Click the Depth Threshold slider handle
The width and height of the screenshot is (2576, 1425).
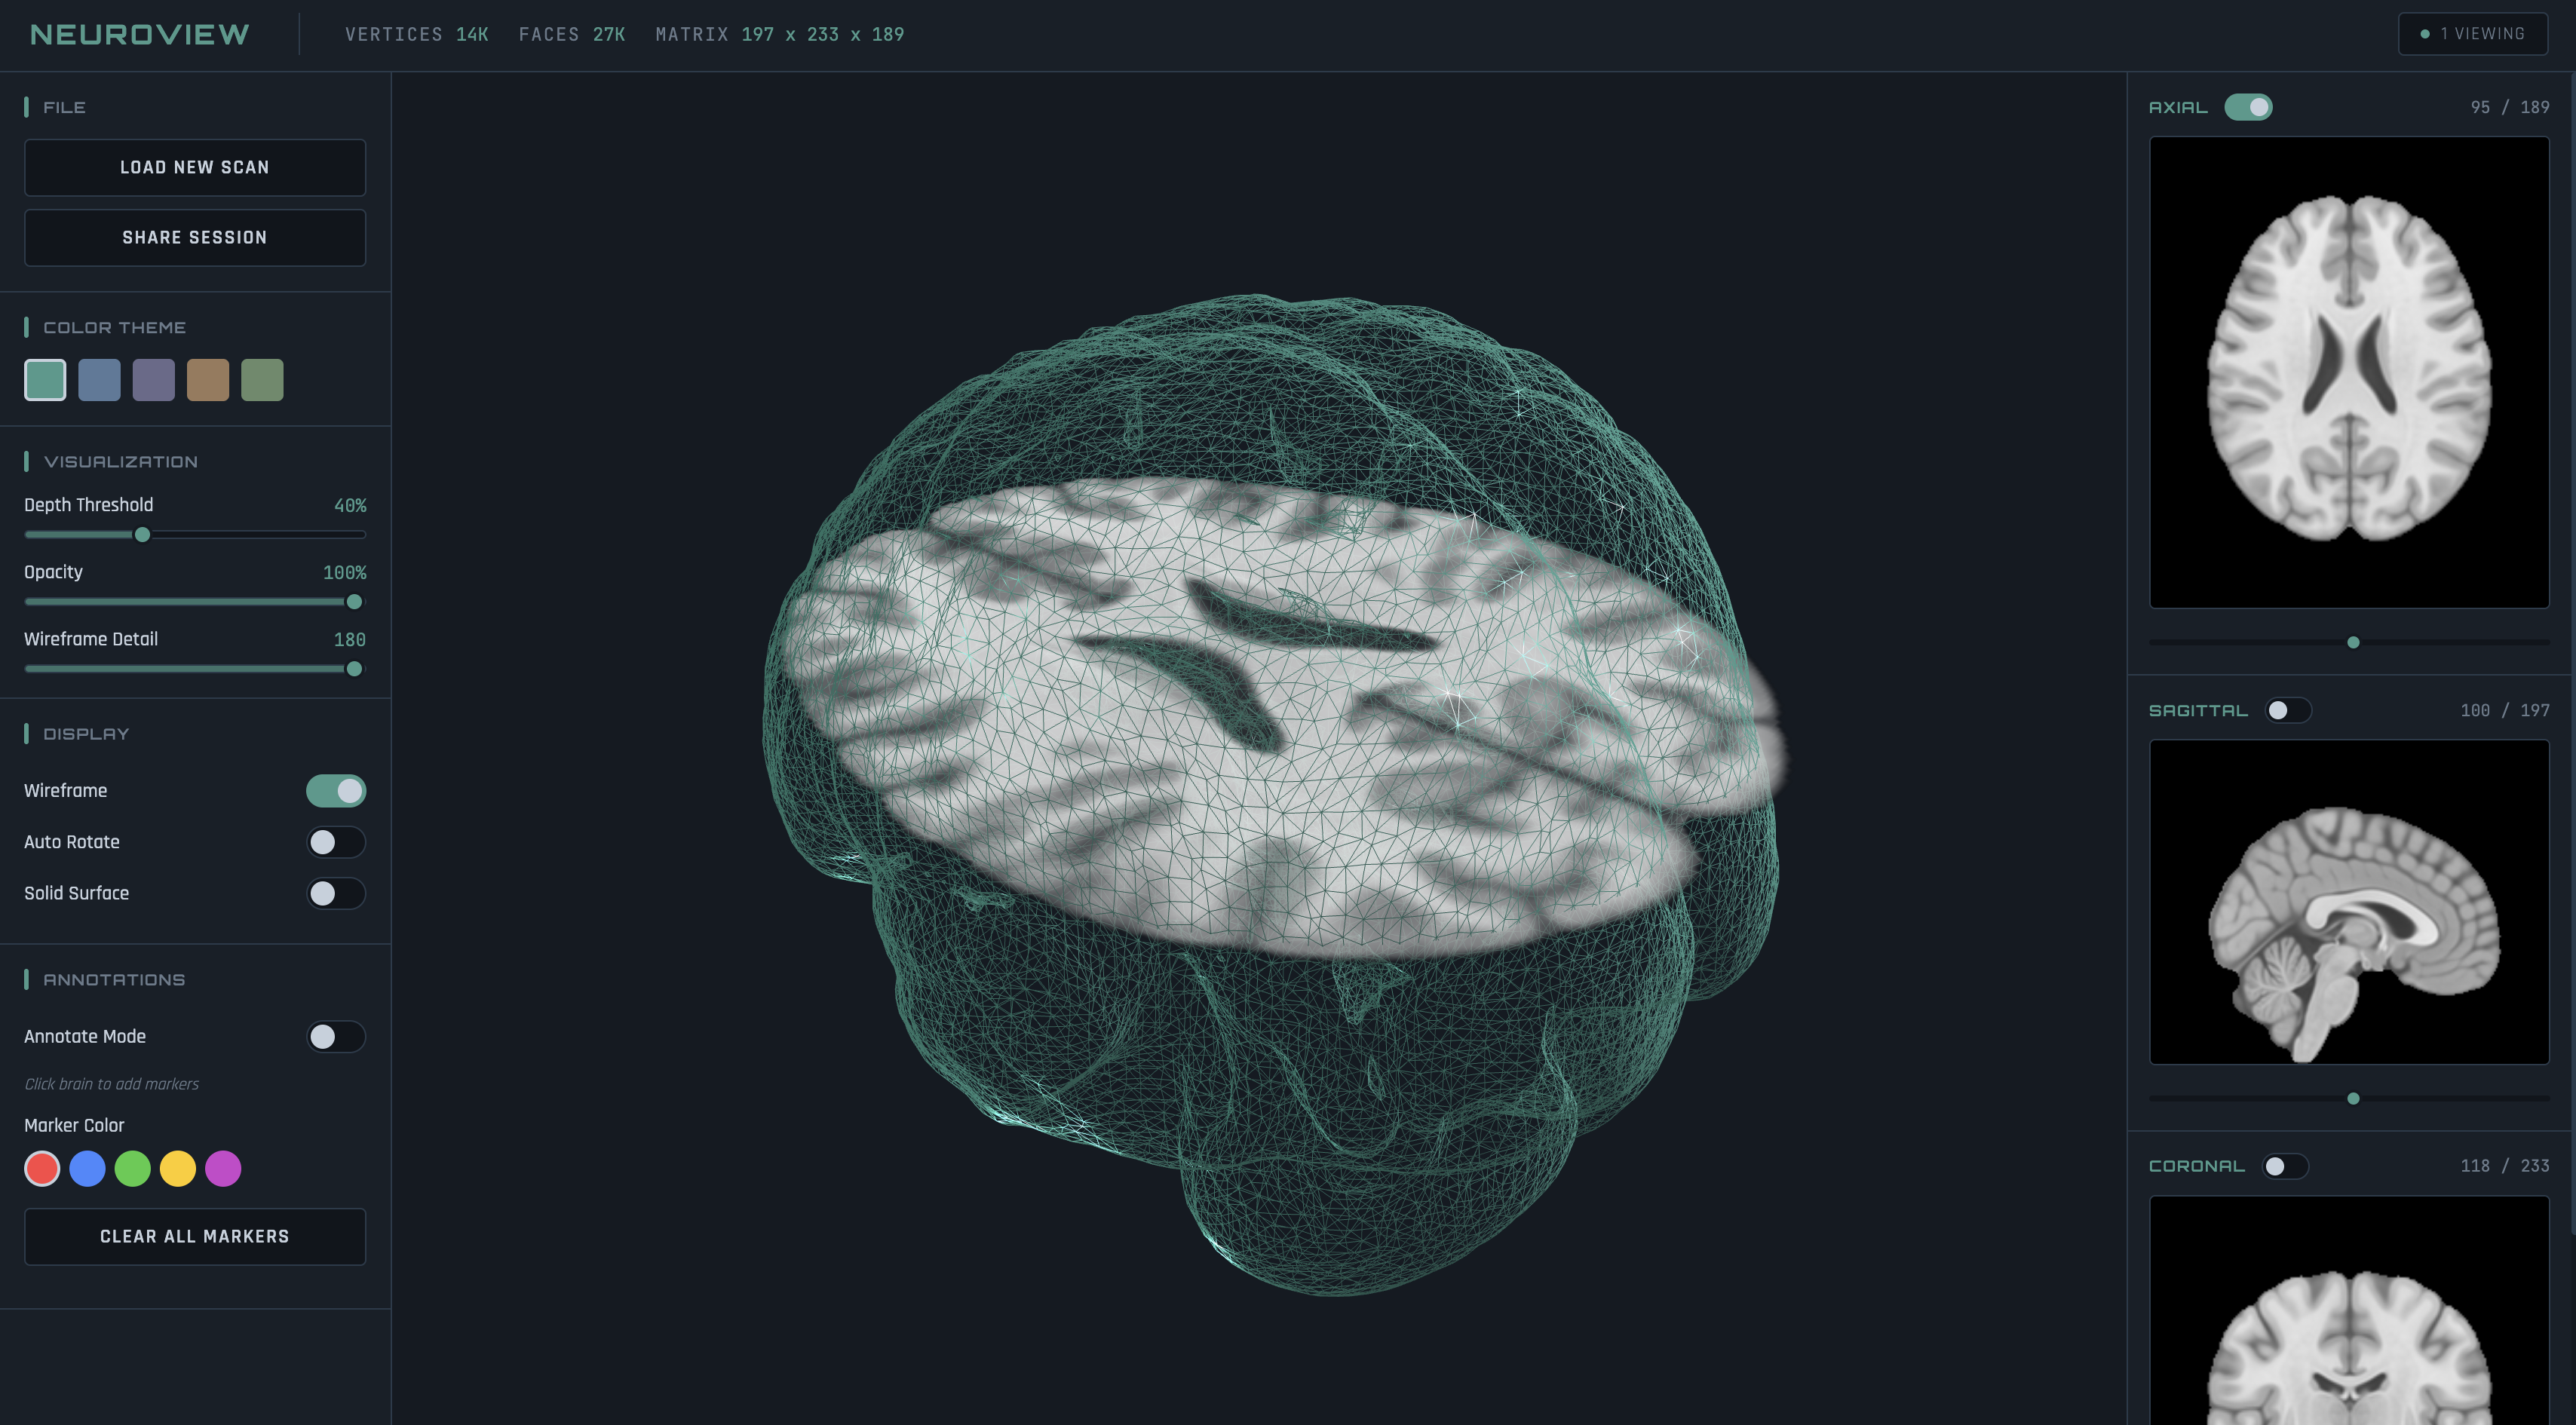(142, 535)
